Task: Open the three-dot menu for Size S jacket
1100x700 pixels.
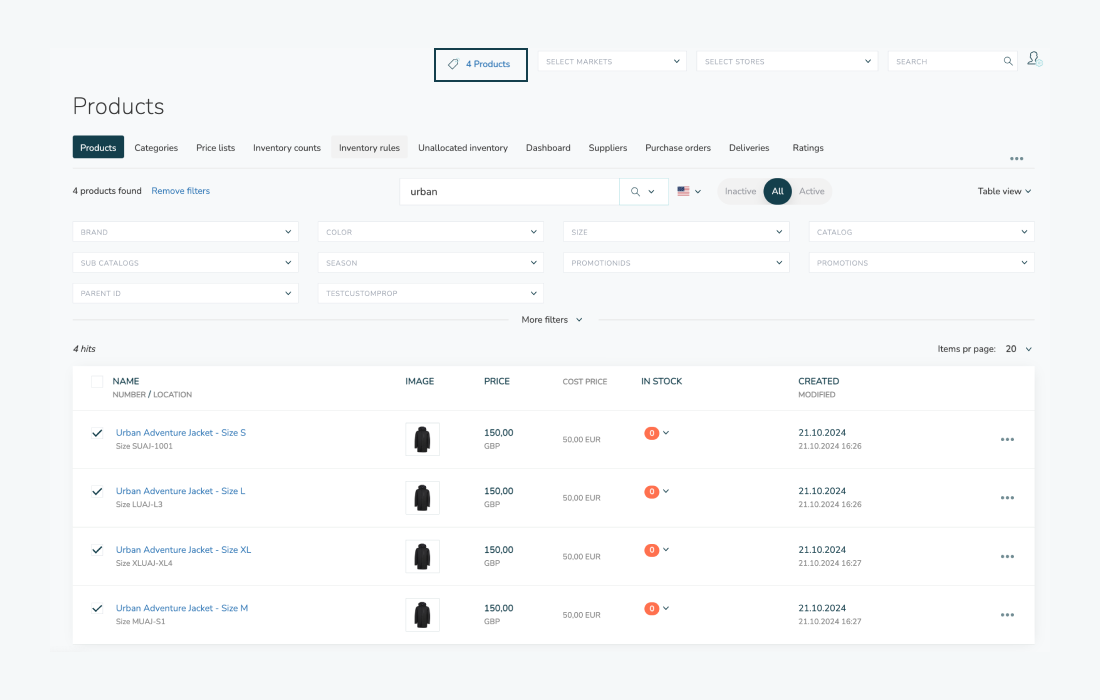Action: [x=1007, y=439]
